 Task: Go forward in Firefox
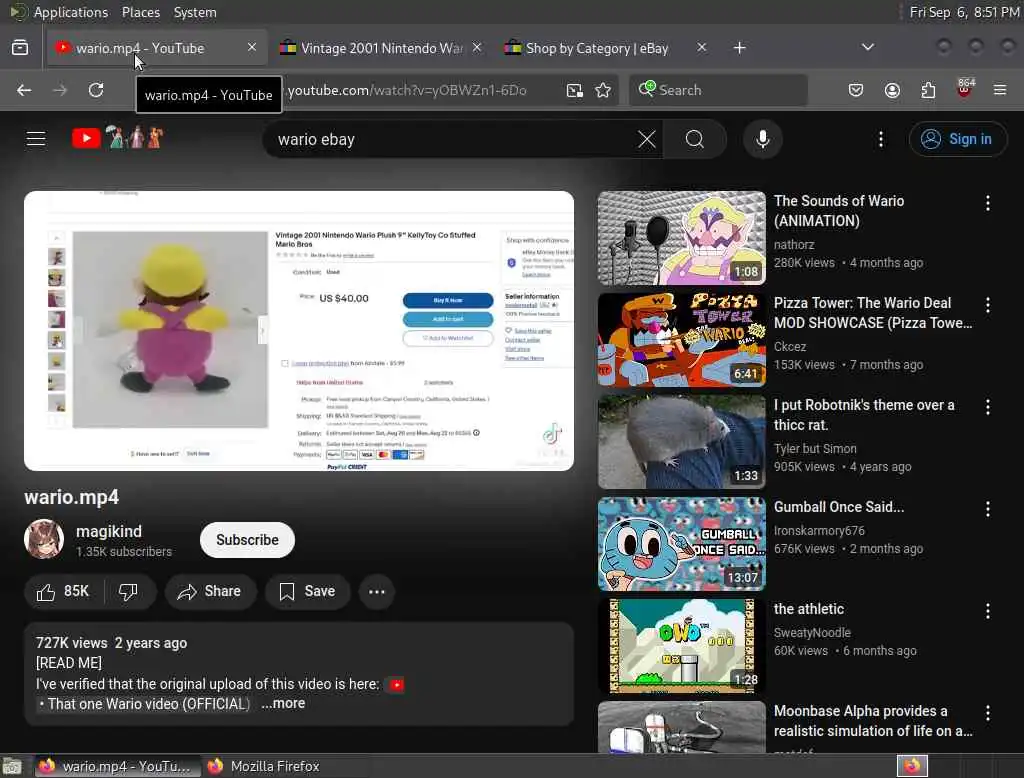(x=60, y=90)
